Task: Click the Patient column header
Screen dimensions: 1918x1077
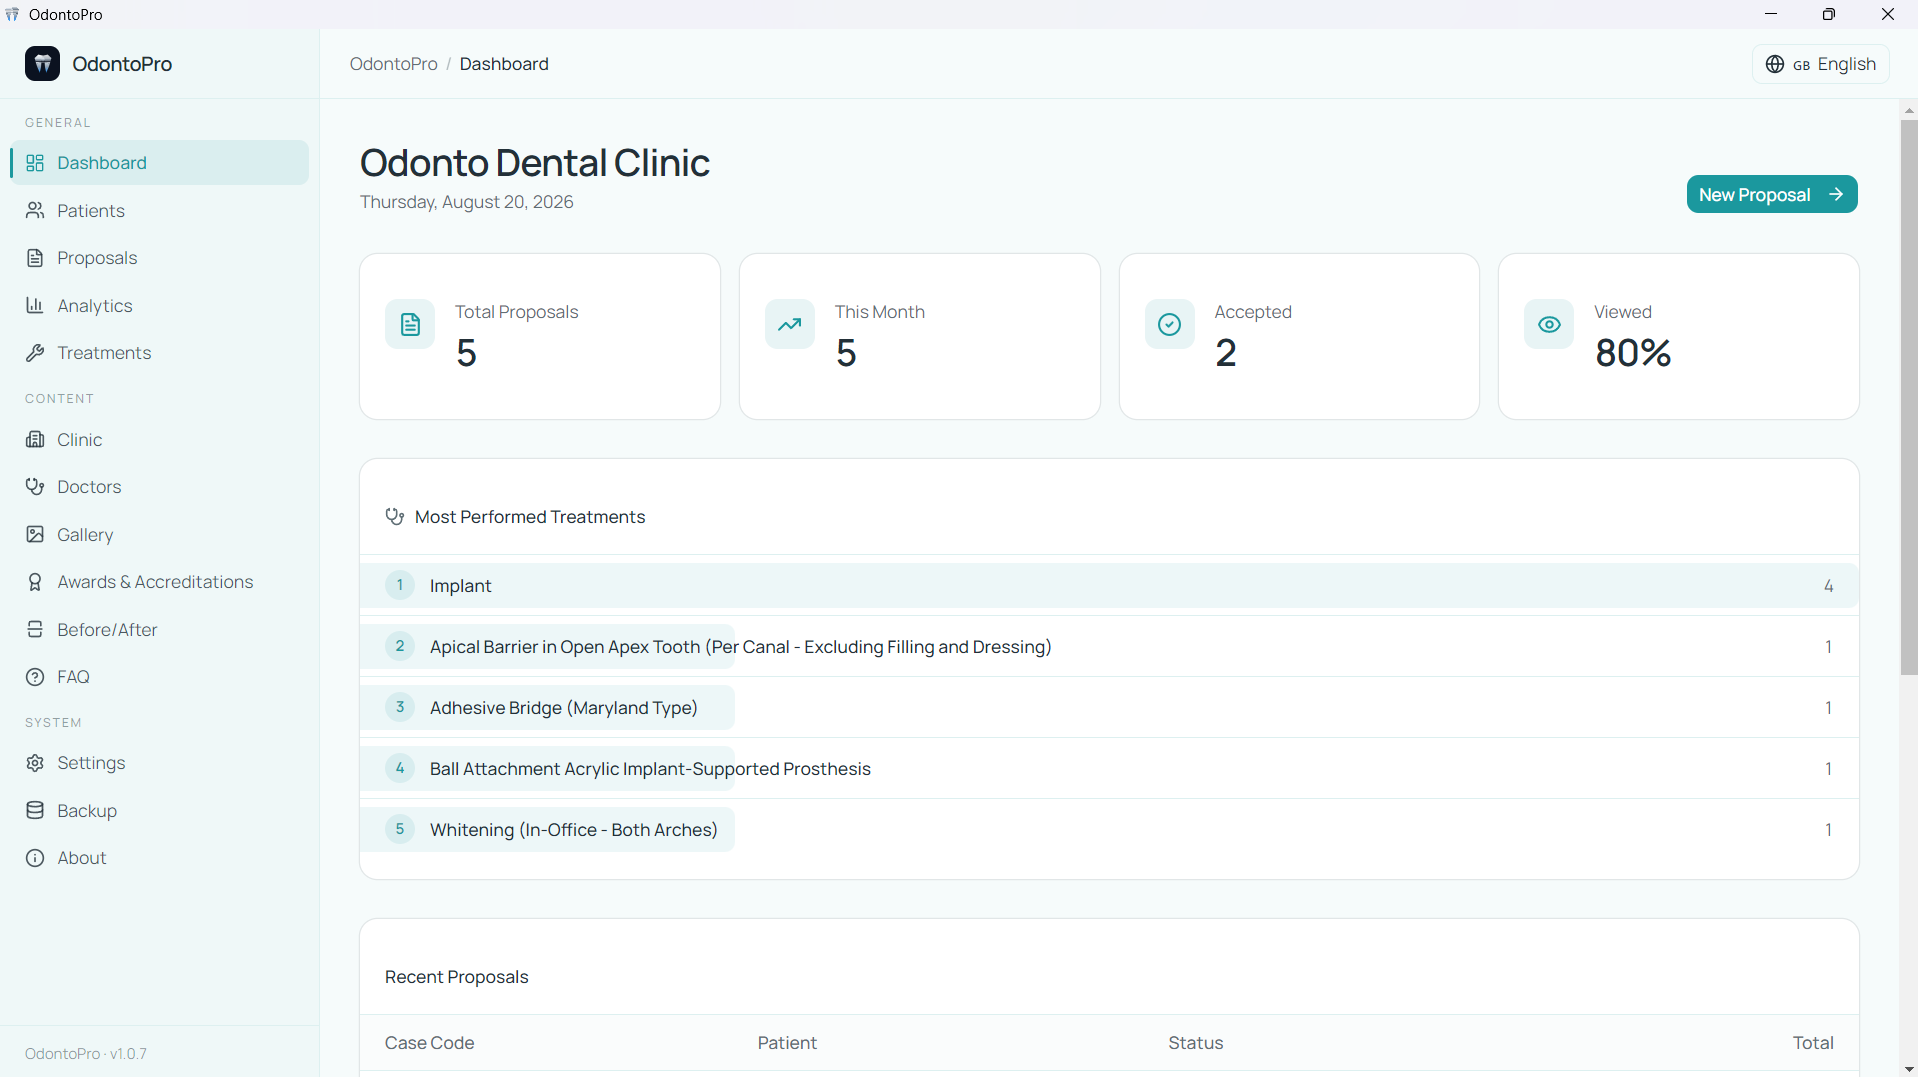Action: pyautogui.click(x=787, y=1043)
